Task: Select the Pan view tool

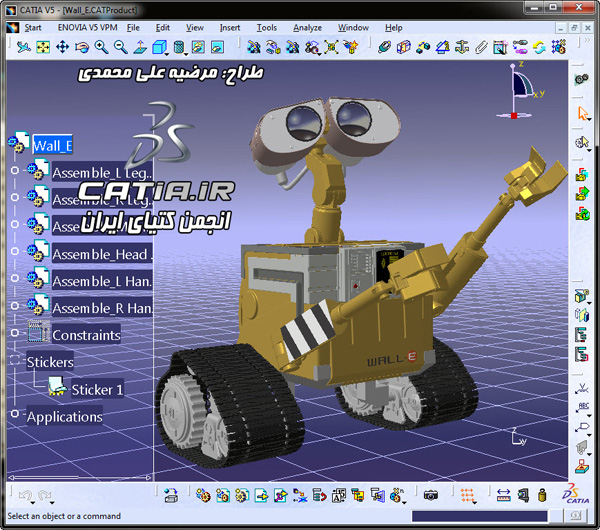Action: pyautogui.click(x=62, y=47)
